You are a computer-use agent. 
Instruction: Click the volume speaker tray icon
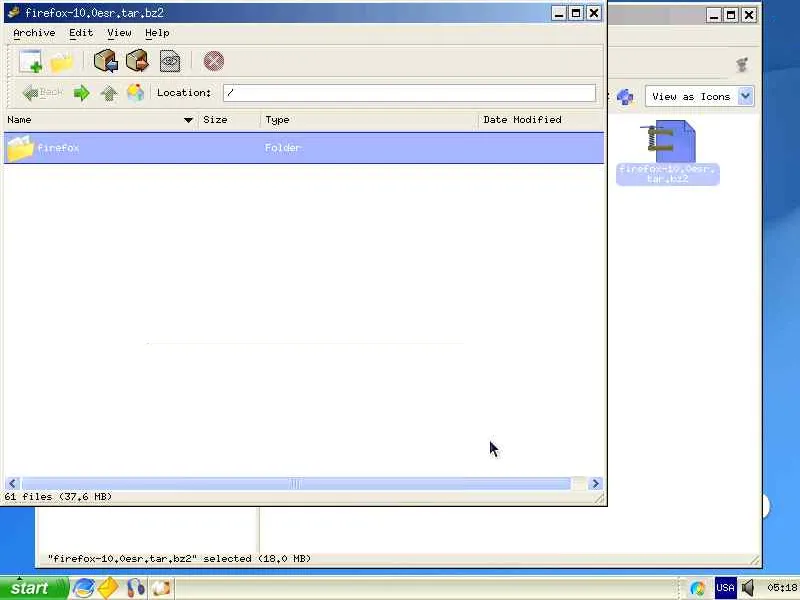pyautogui.click(x=748, y=588)
